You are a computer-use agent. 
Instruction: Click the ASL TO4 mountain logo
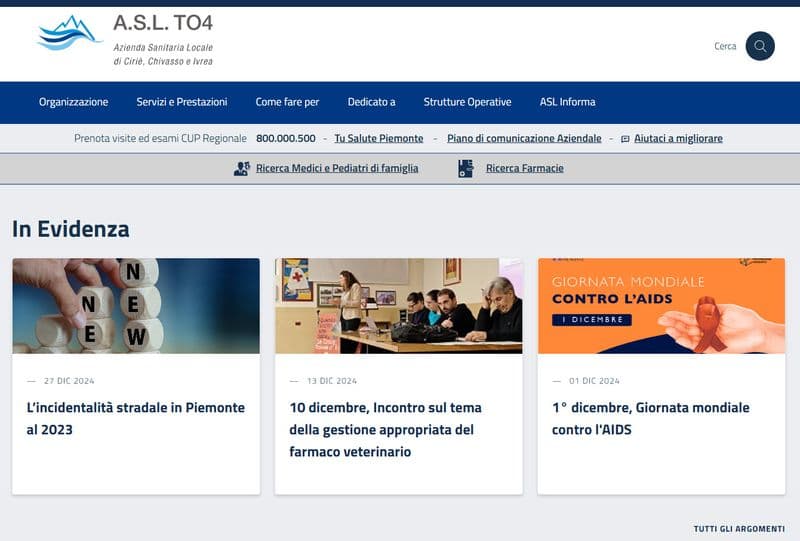pos(68,33)
